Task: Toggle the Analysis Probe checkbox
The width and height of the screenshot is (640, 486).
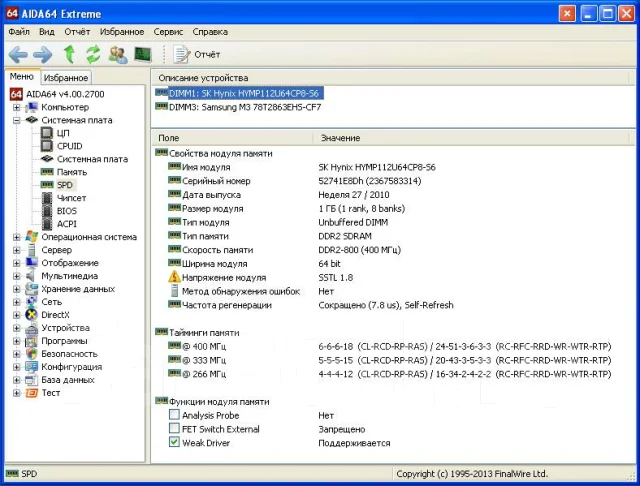Action: [x=174, y=415]
